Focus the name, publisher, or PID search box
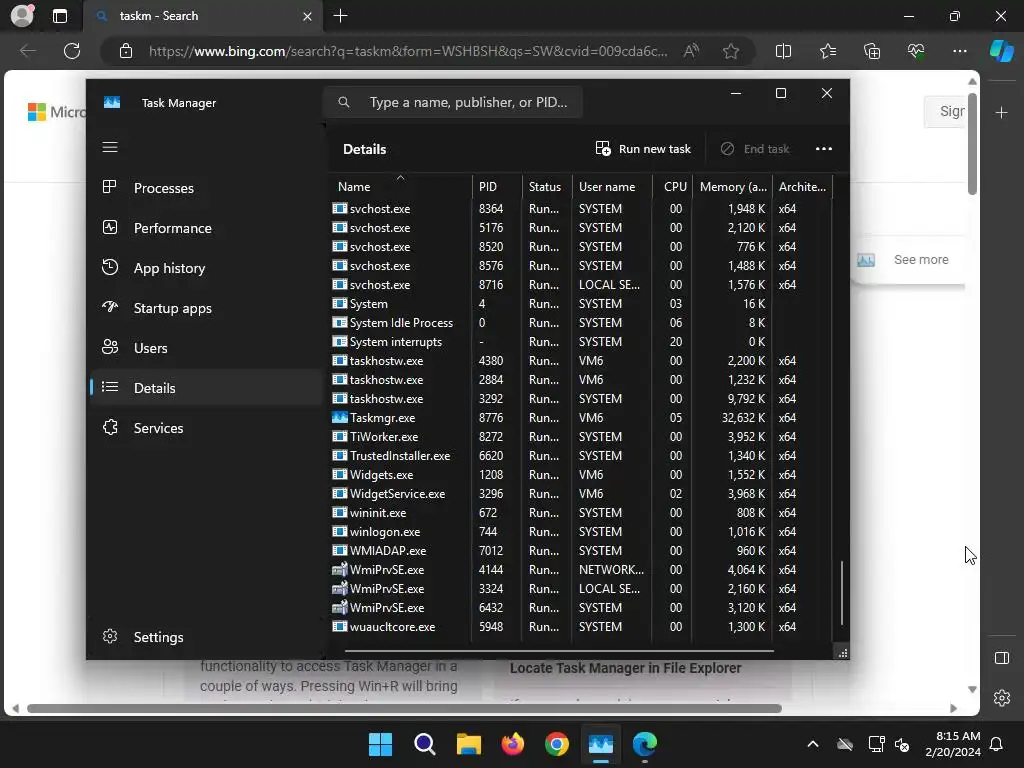Image resolution: width=1024 pixels, height=768 pixels. click(x=453, y=103)
